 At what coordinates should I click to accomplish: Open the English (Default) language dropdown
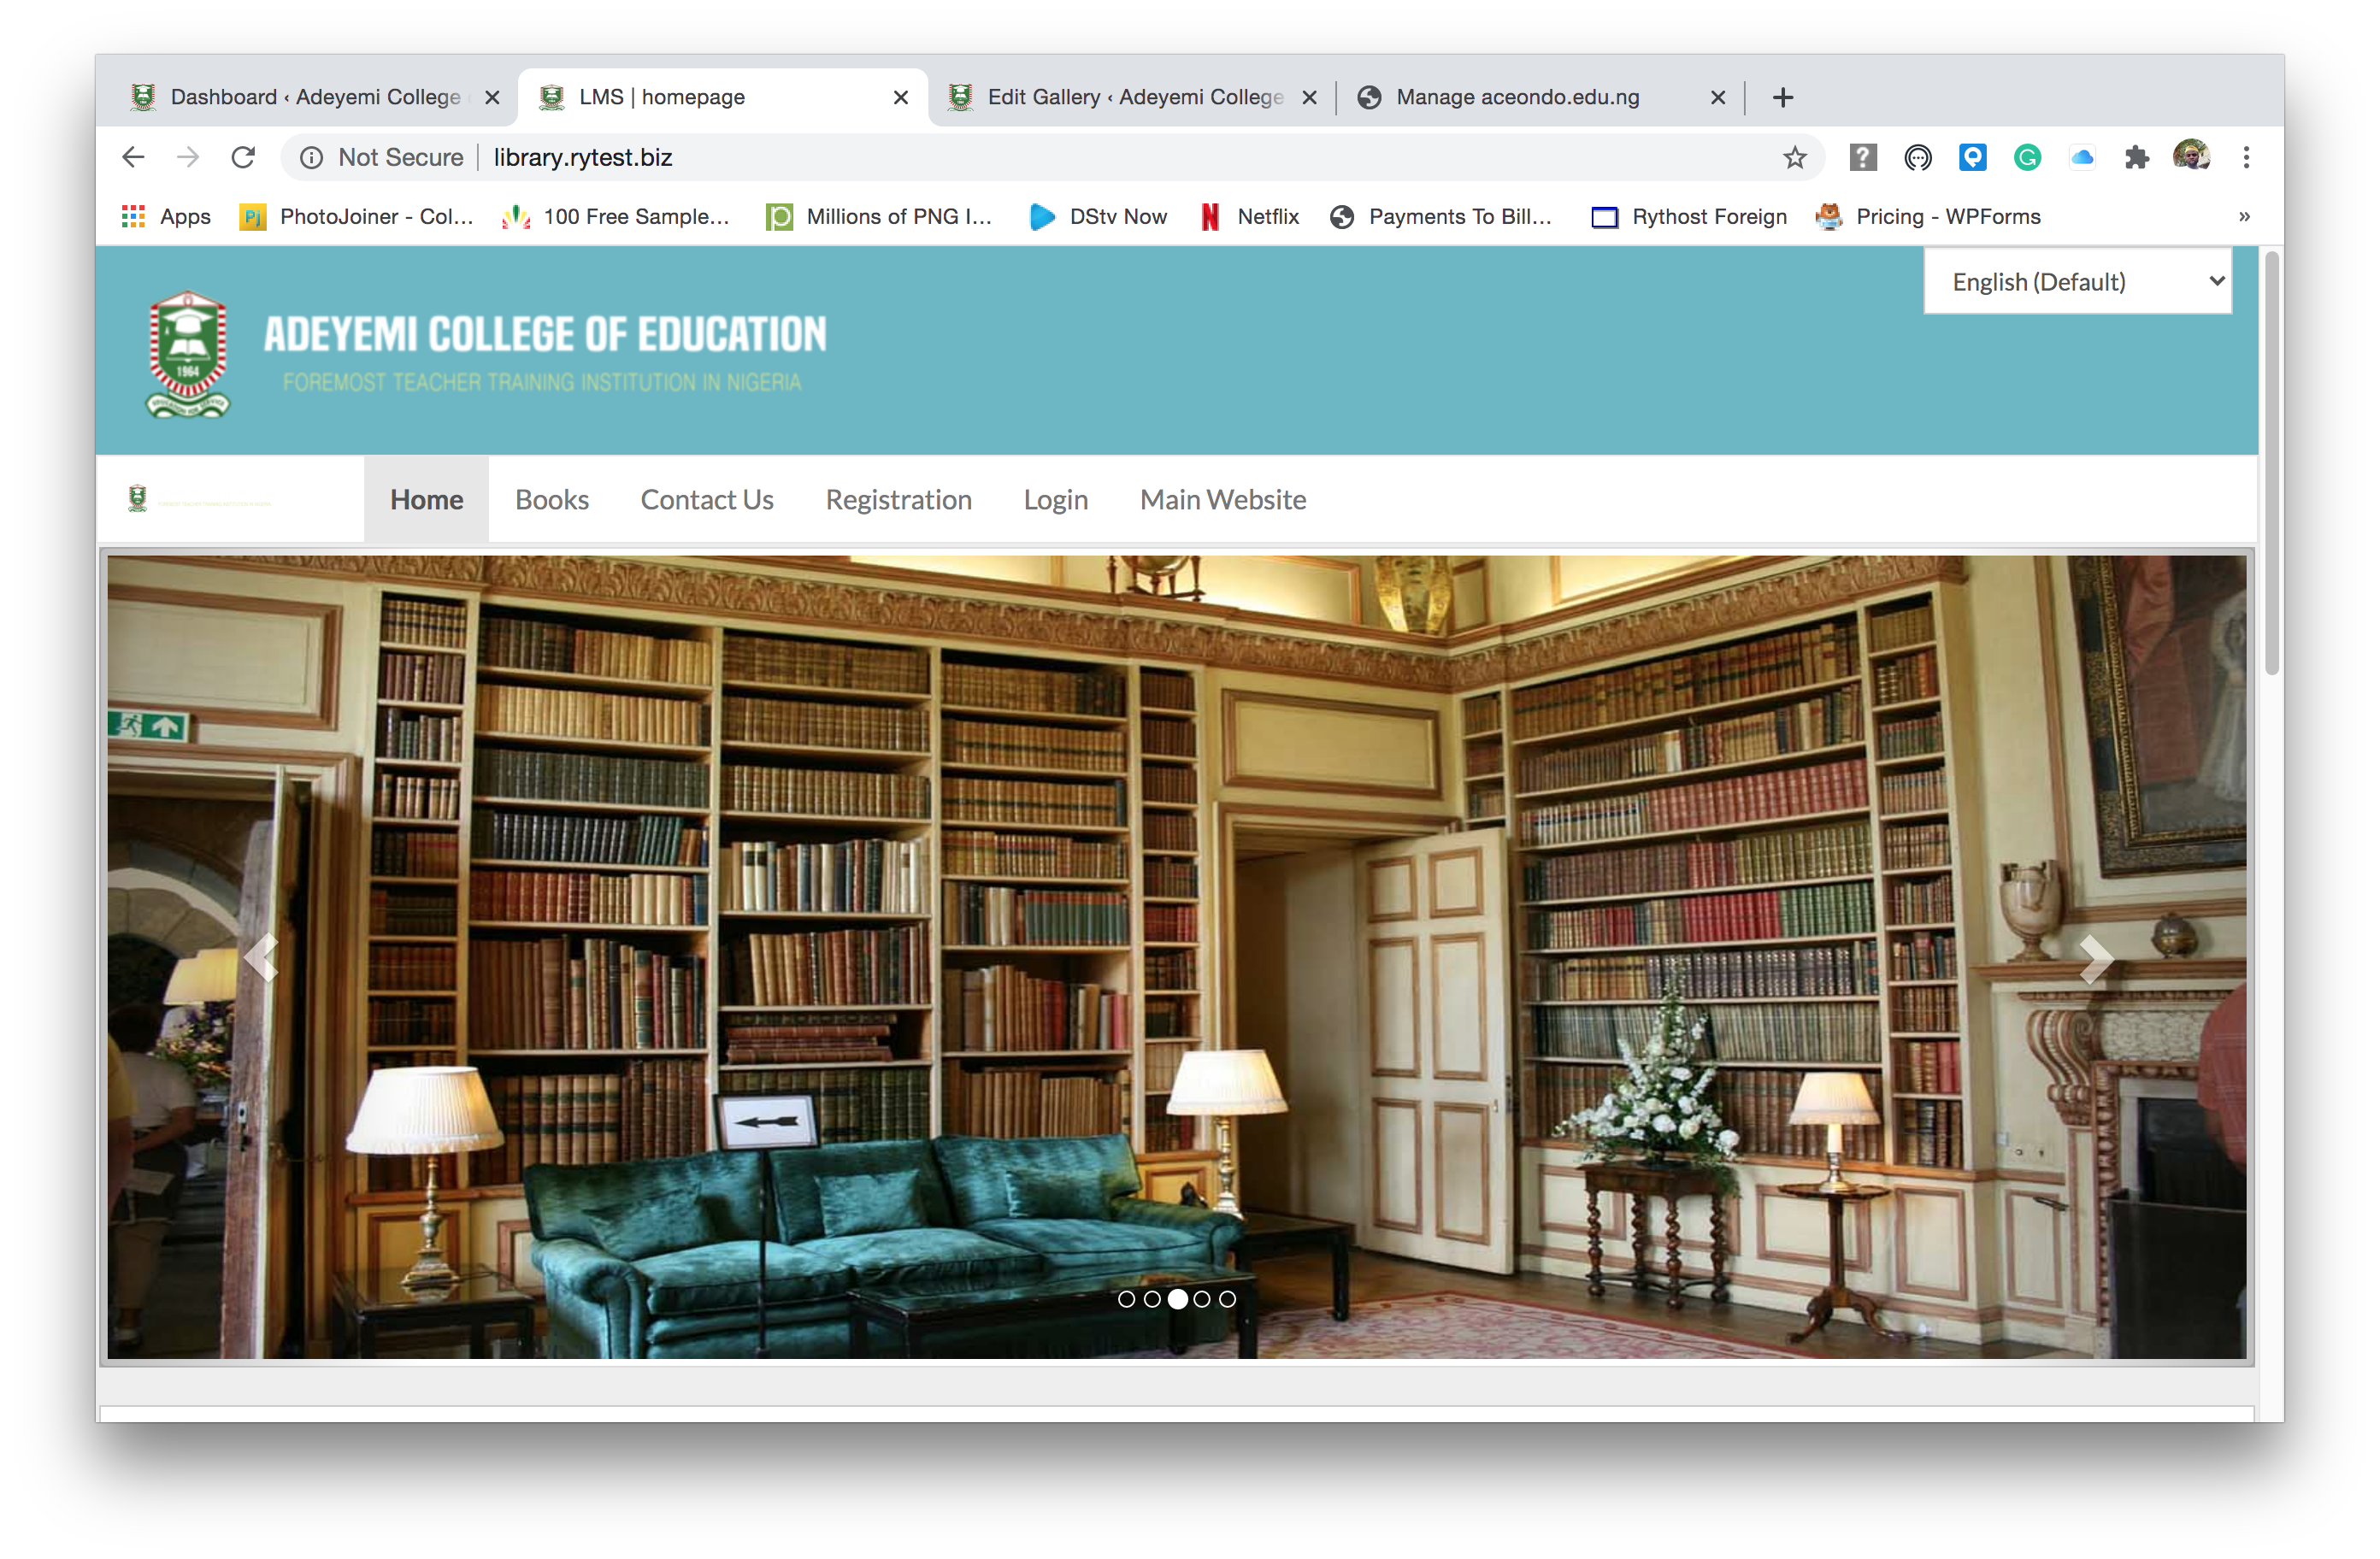2078,282
